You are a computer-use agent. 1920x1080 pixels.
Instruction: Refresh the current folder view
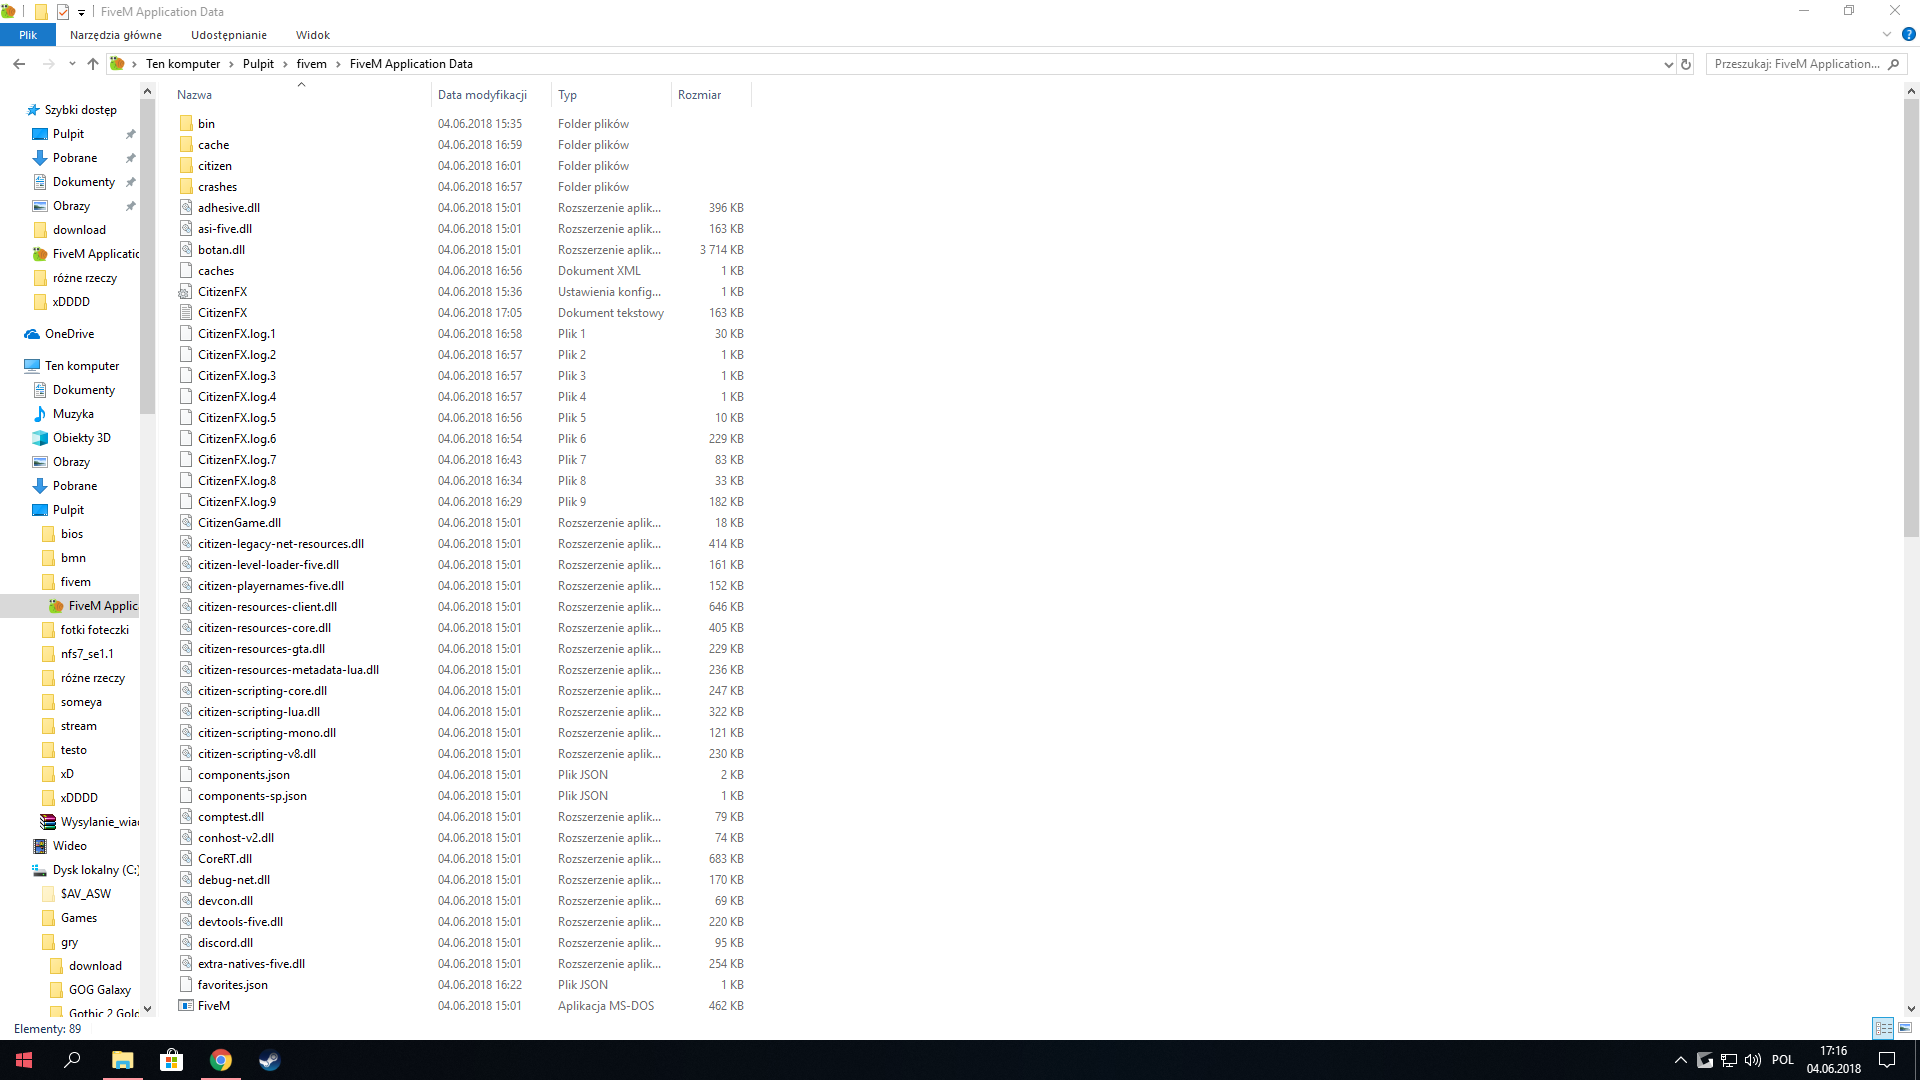coord(1686,64)
